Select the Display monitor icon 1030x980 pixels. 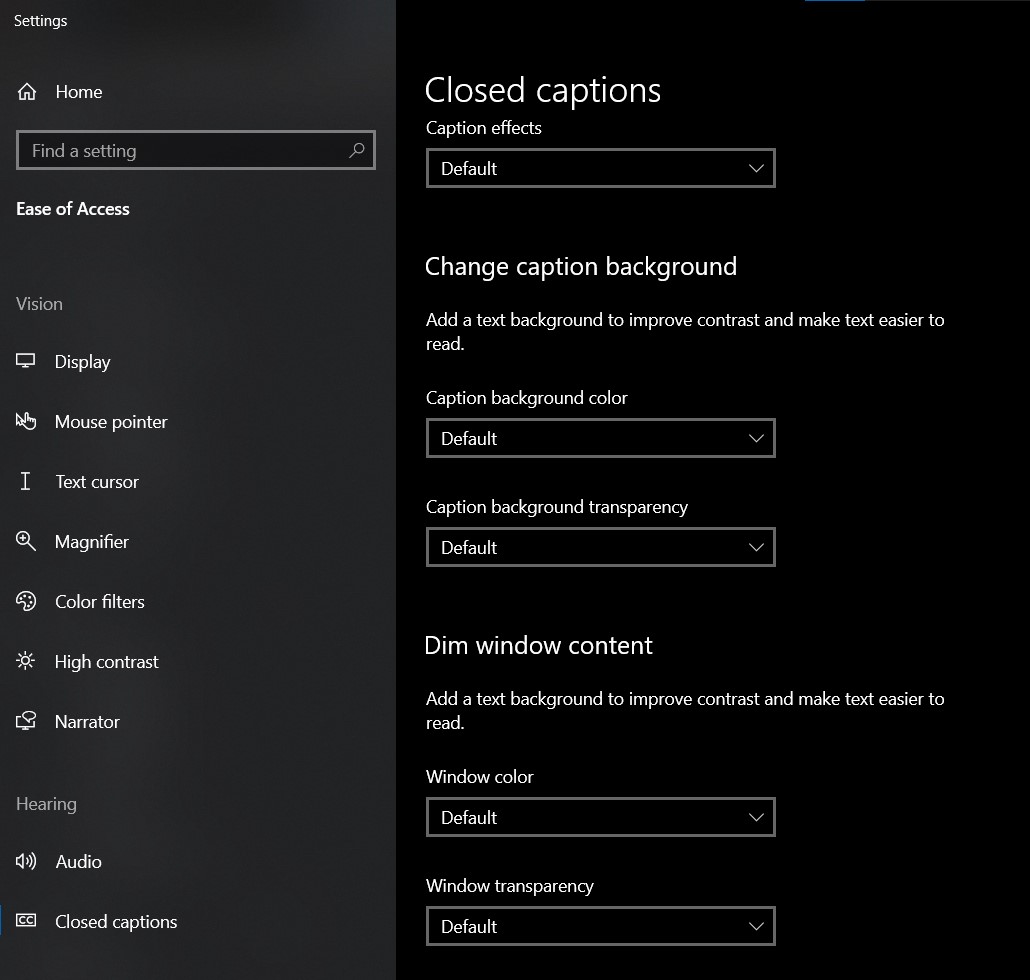(26, 361)
